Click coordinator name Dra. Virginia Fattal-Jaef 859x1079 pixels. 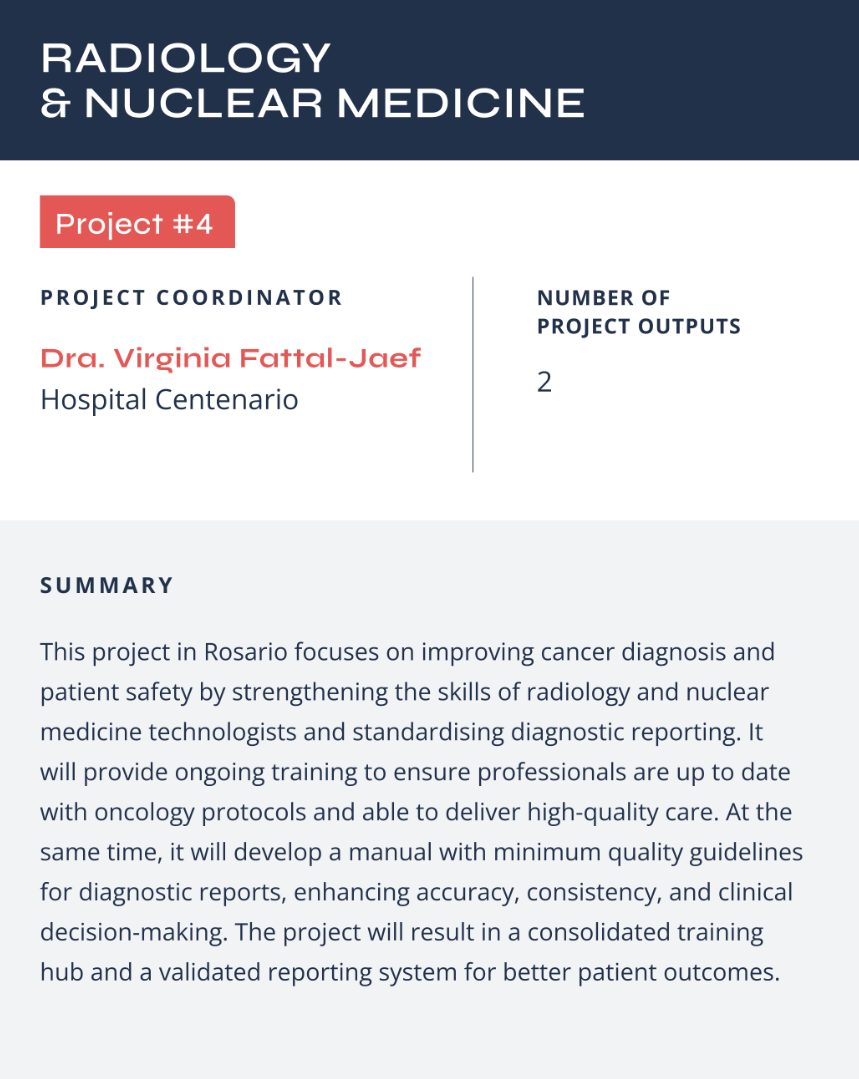[230, 358]
